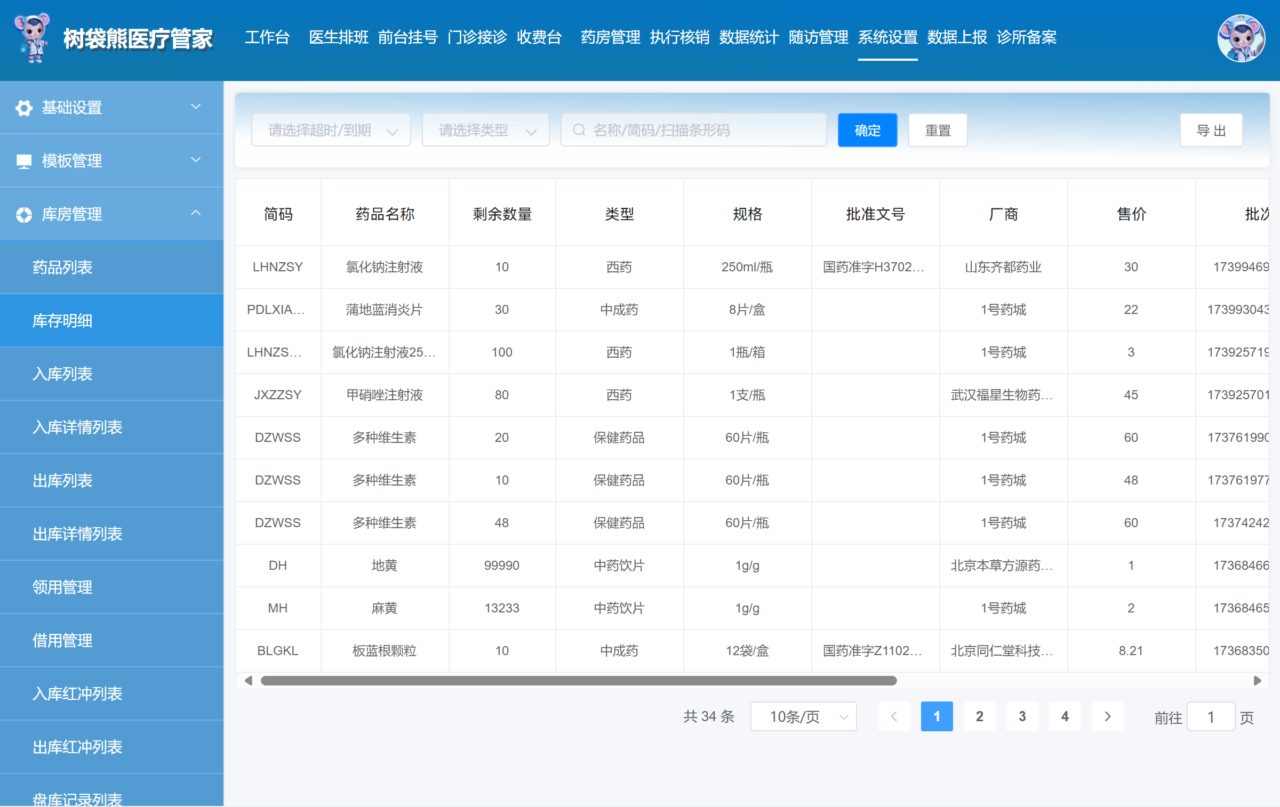
Task: Open 门诊接诊 in top navigation
Action: click(x=477, y=37)
